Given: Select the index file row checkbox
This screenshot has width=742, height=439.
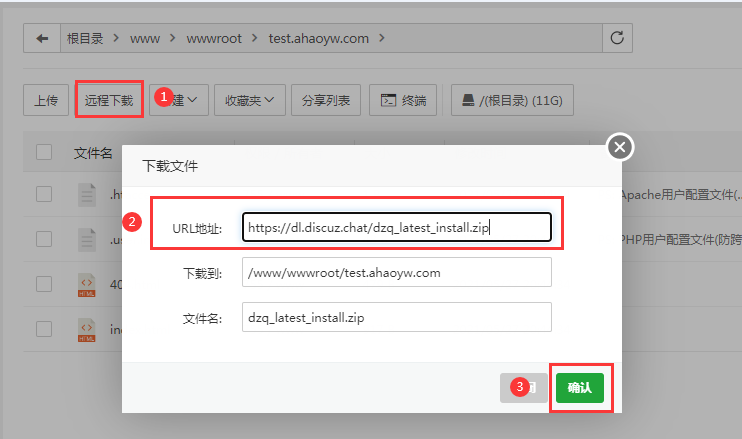Looking at the screenshot, I should click(44, 329).
